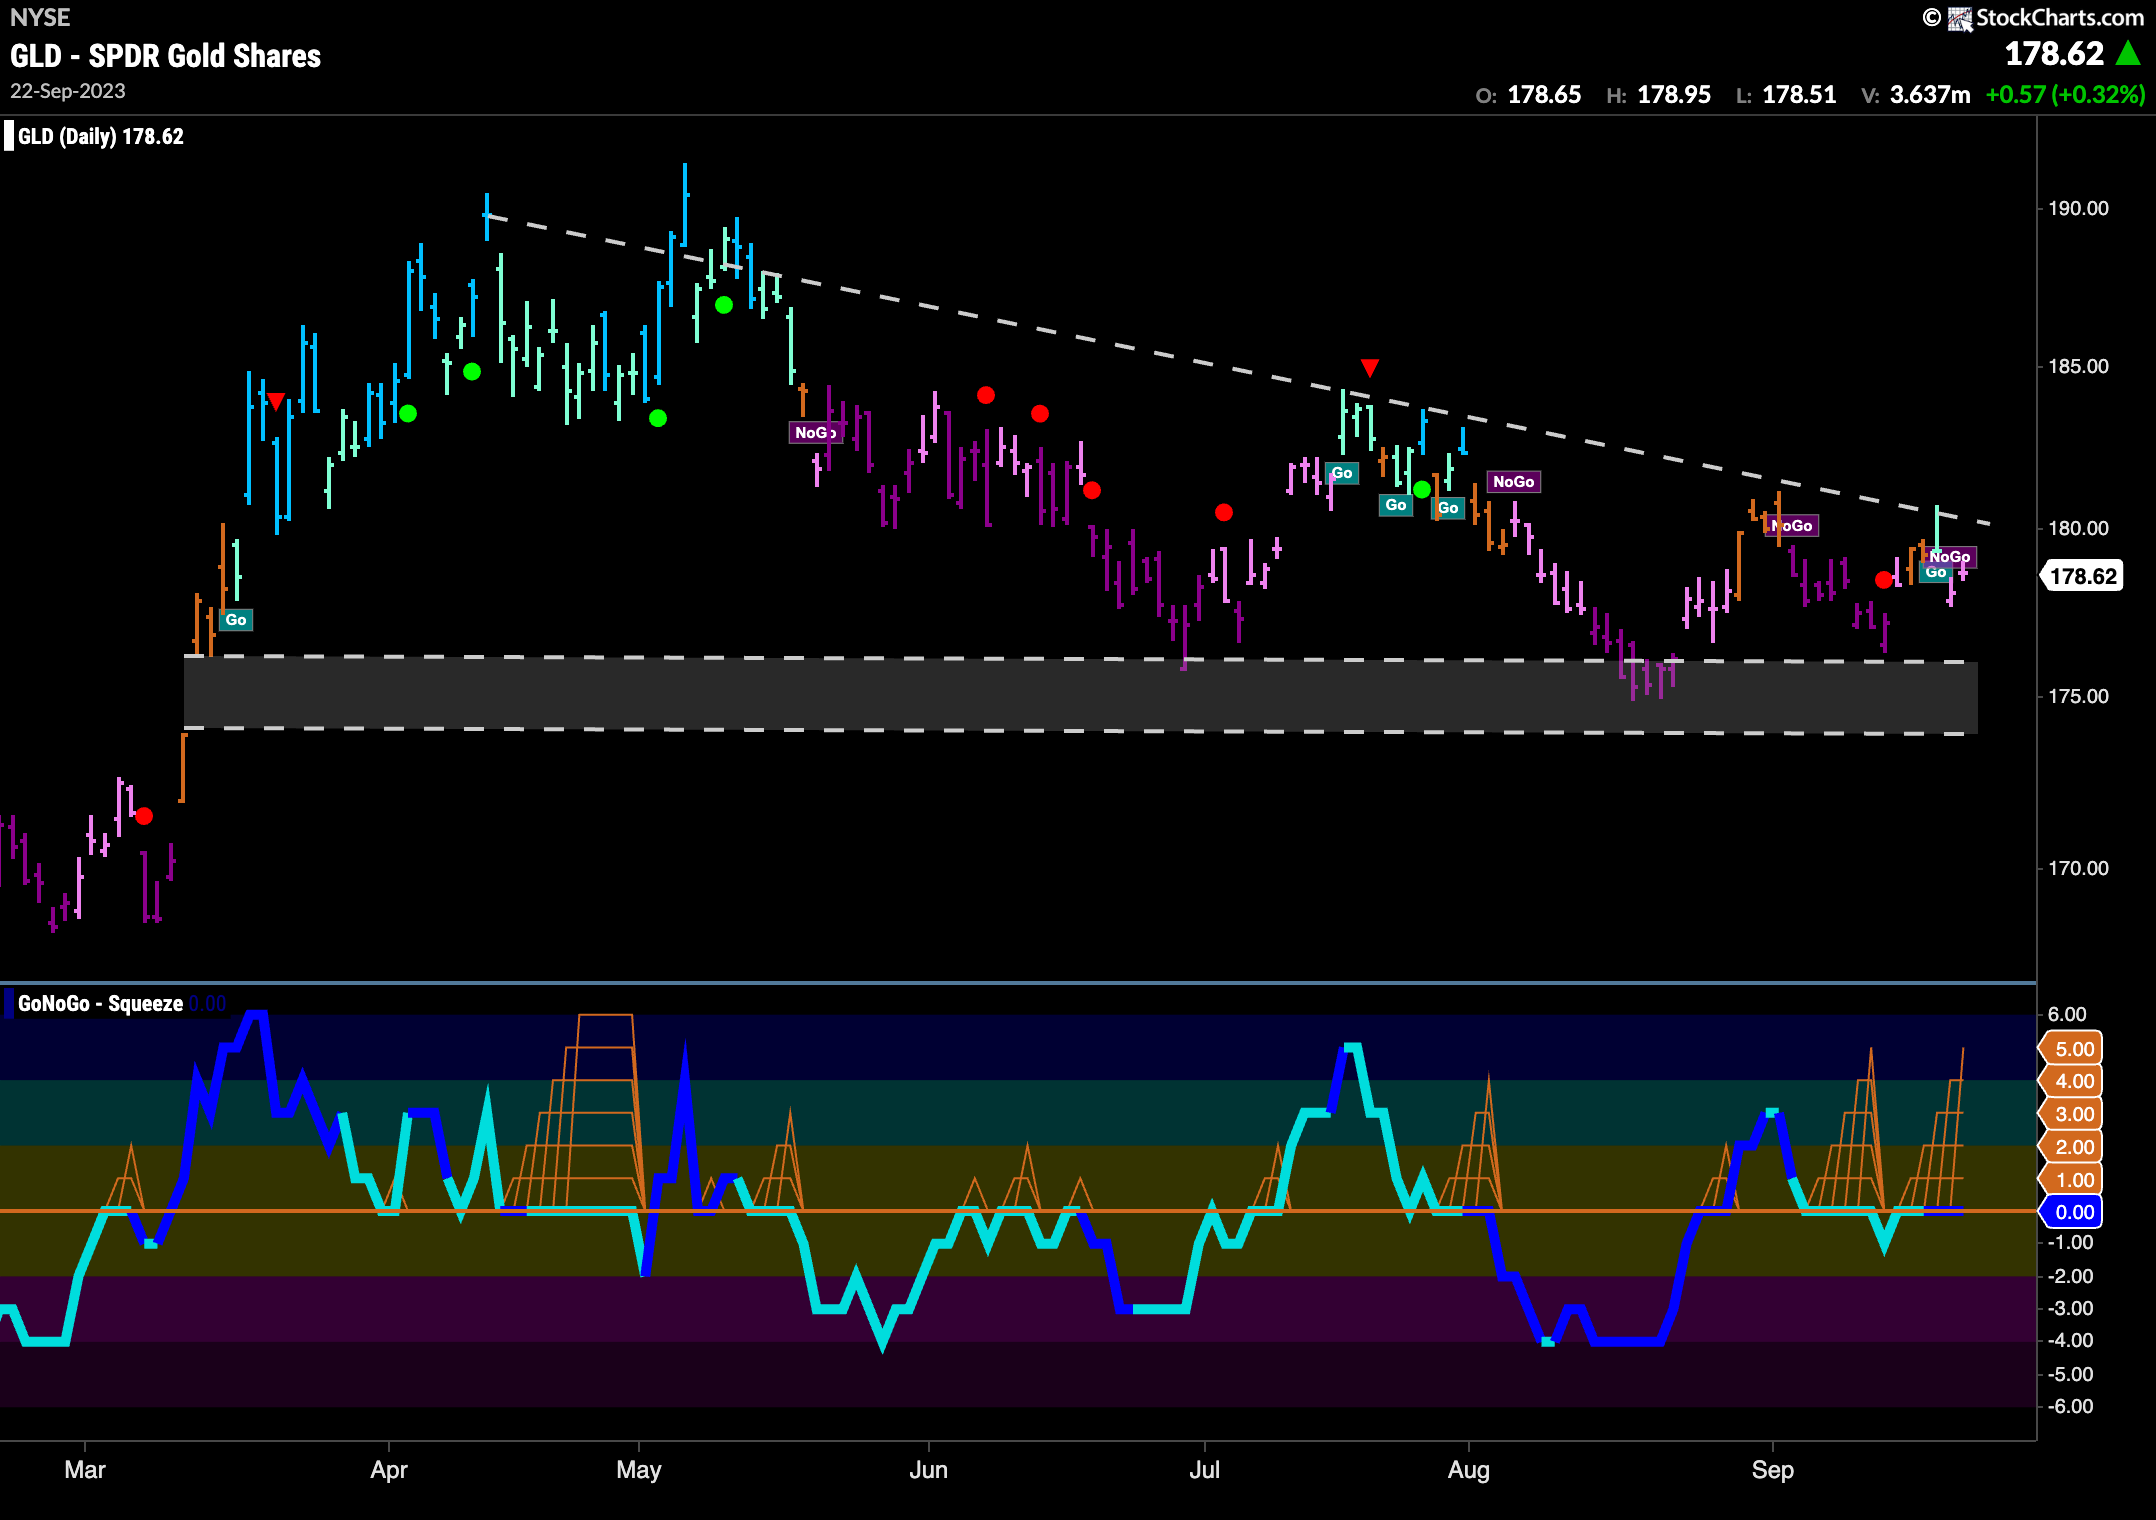Click the Jul label on the time axis
Viewport: 2156px width, 1520px height.
pyautogui.click(x=1205, y=1470)
